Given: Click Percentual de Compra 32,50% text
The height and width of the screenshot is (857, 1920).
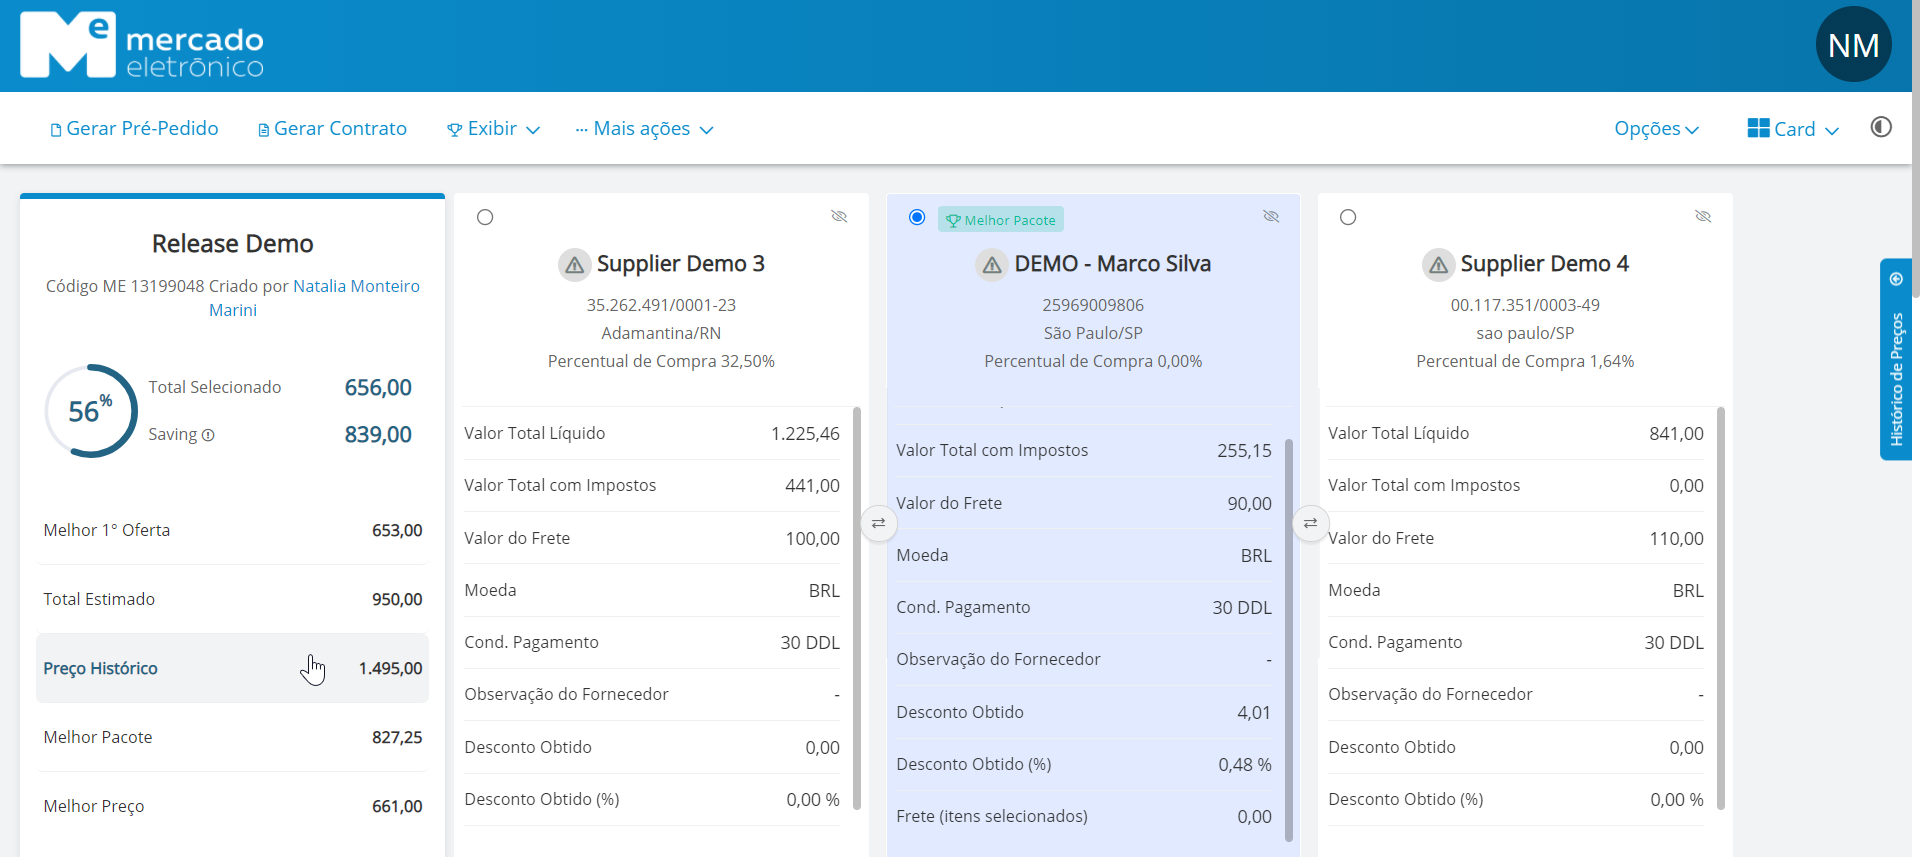Looking at the screenshot, I should (661, 362).
